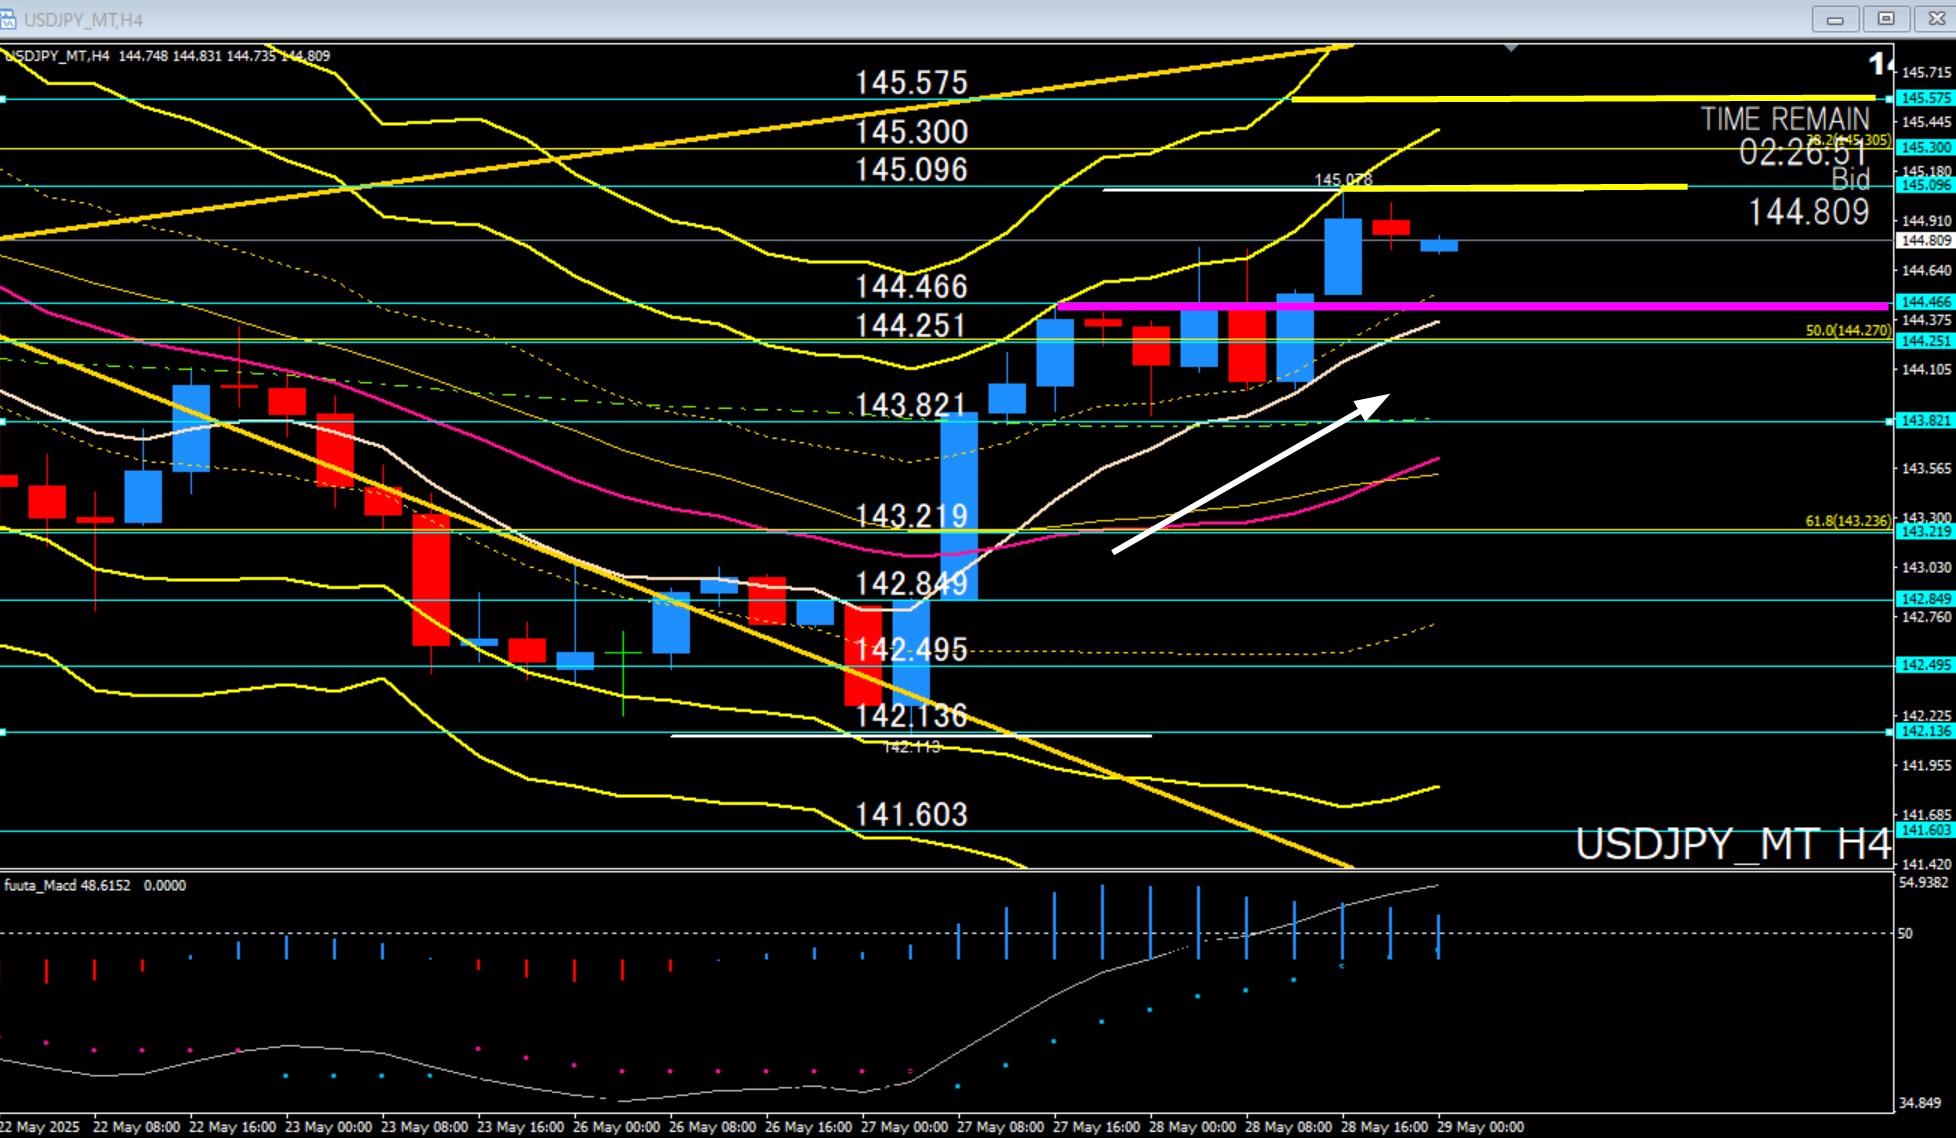Click the 23 May 00:00 time axis label
The width and height of the screenshot is (1956, 1138).
pos(329,1127)
